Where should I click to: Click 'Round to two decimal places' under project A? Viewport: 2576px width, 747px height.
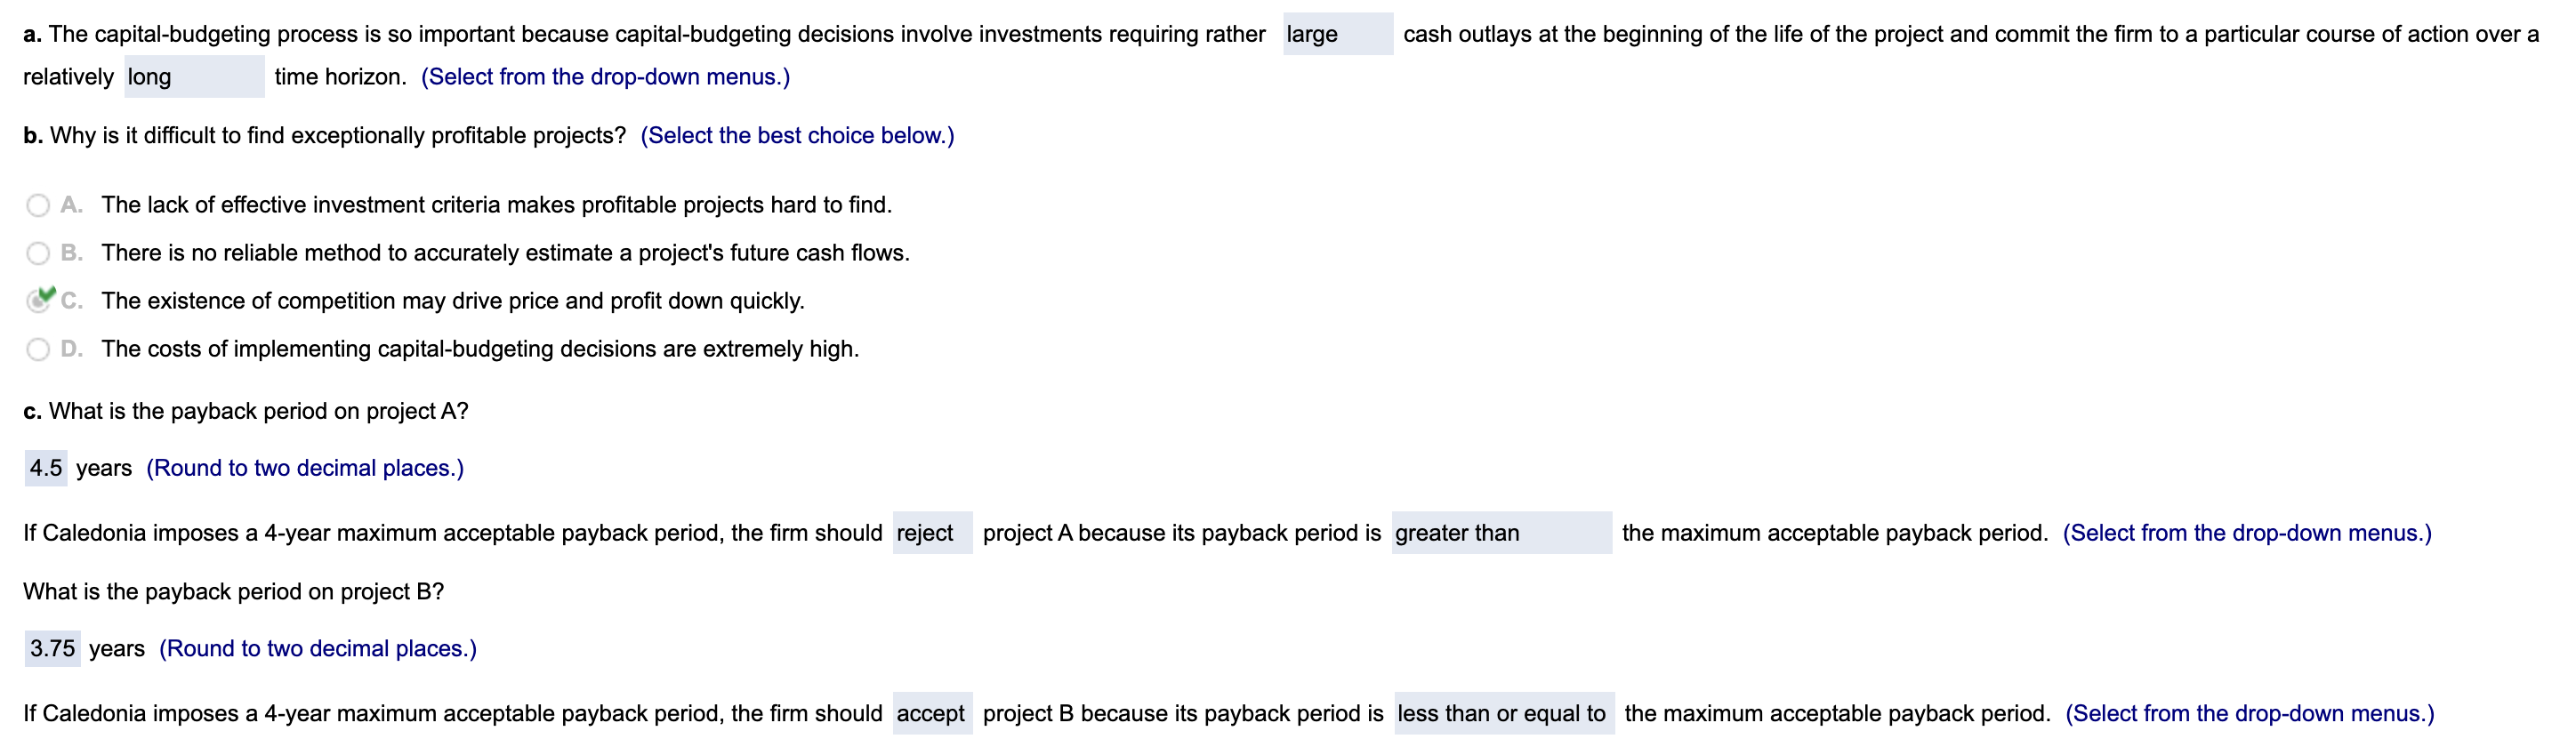304,467
